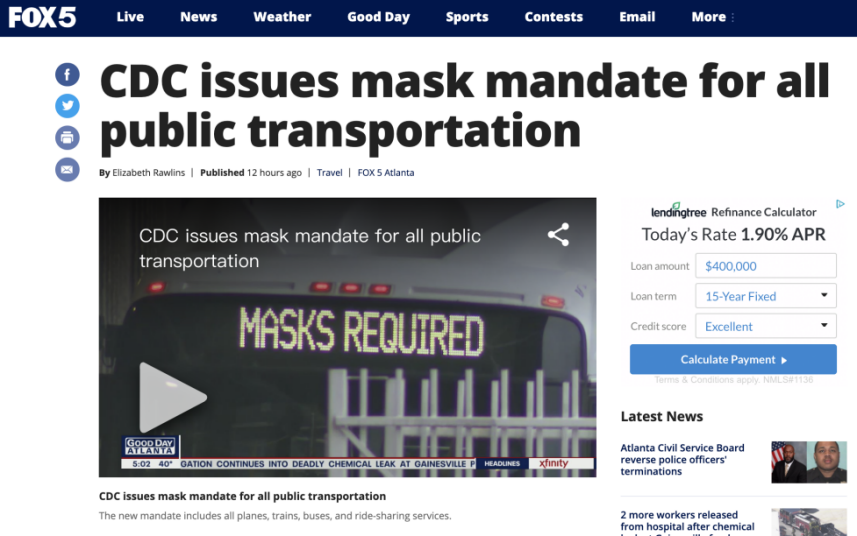This screenshot has height=536, width=857.
Task: Play the mask mandate video
Action: click(172, 397)
